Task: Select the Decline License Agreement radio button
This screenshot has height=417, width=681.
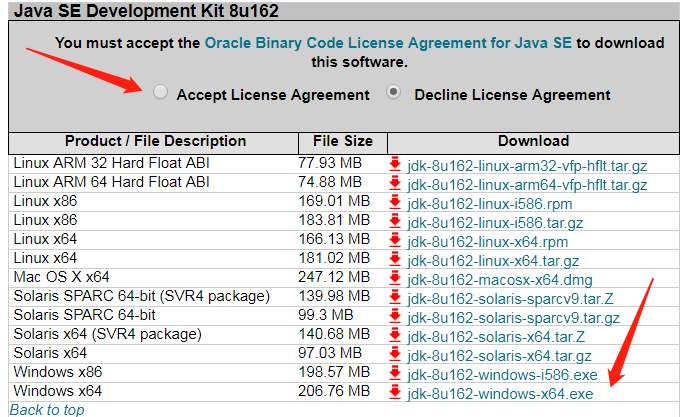Action: [393, 92]
